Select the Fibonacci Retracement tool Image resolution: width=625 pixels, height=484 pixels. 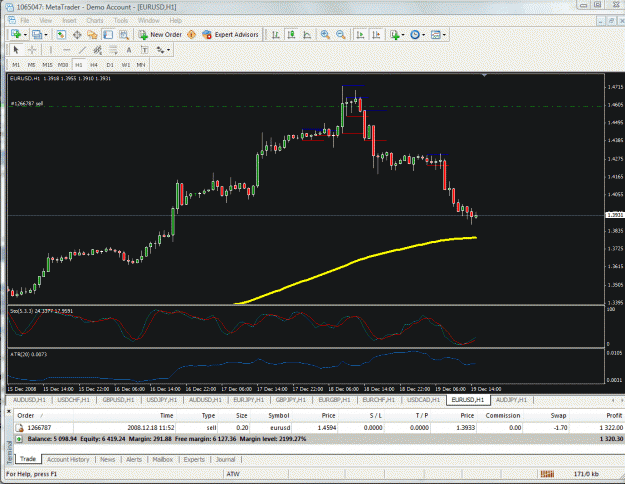(113, 50)
